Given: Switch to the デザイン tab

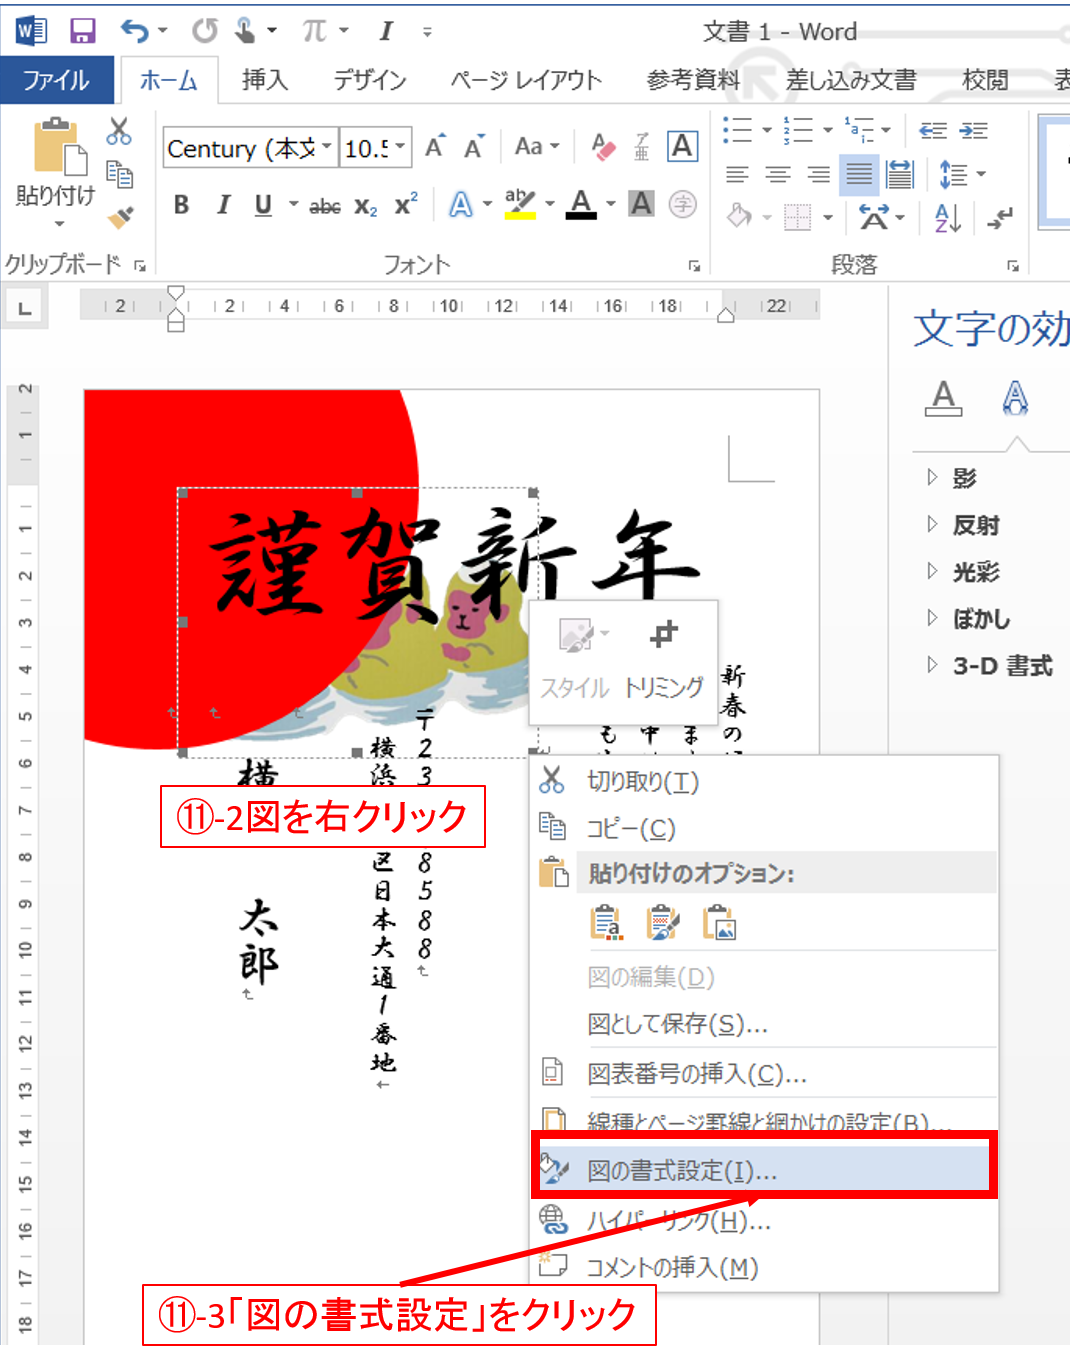Looking at the screenshot, I should click(x=370, y=80).
